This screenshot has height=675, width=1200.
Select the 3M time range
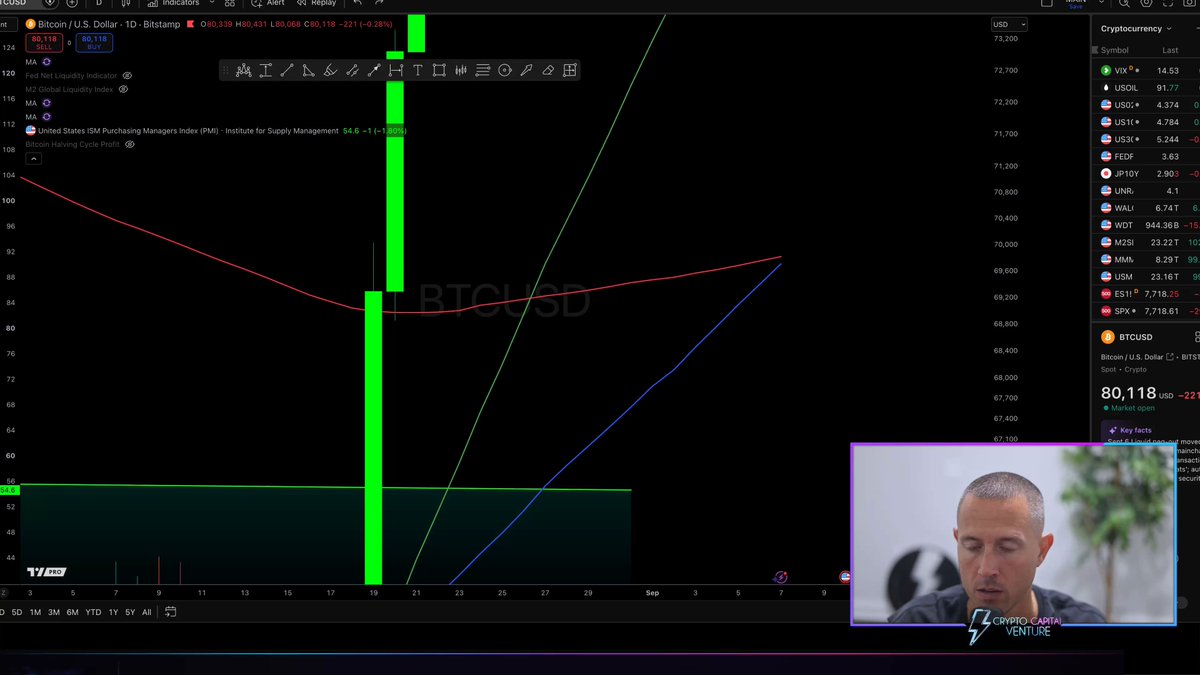tap(54, 612)
